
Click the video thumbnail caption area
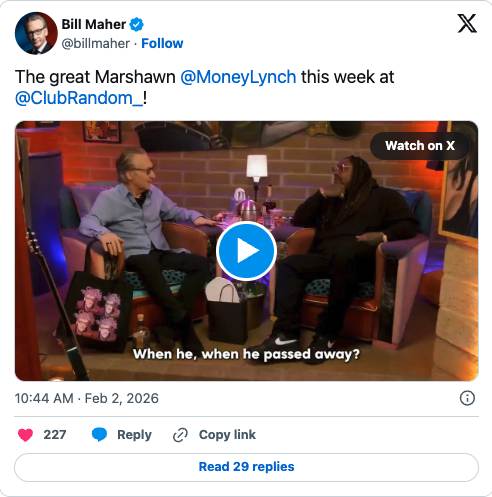pyautogui.click(x=246, y=354)
